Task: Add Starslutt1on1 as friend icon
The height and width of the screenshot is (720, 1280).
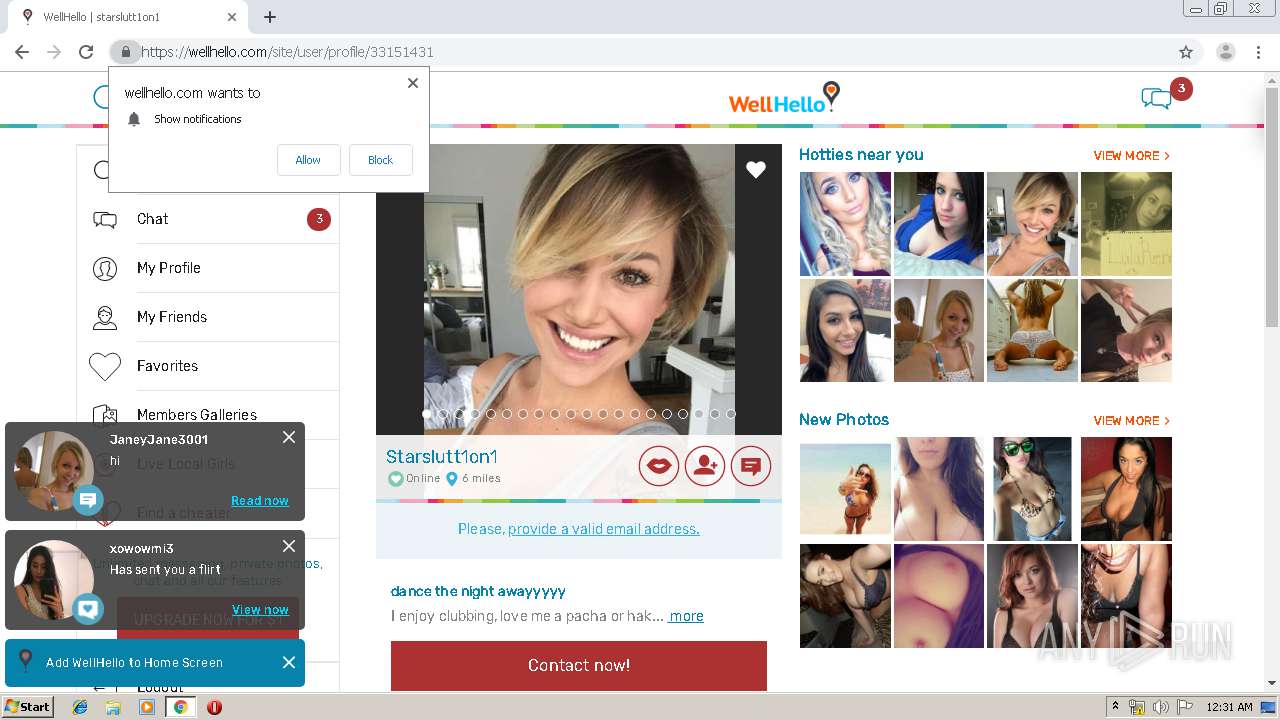Action: coord(705,465)
